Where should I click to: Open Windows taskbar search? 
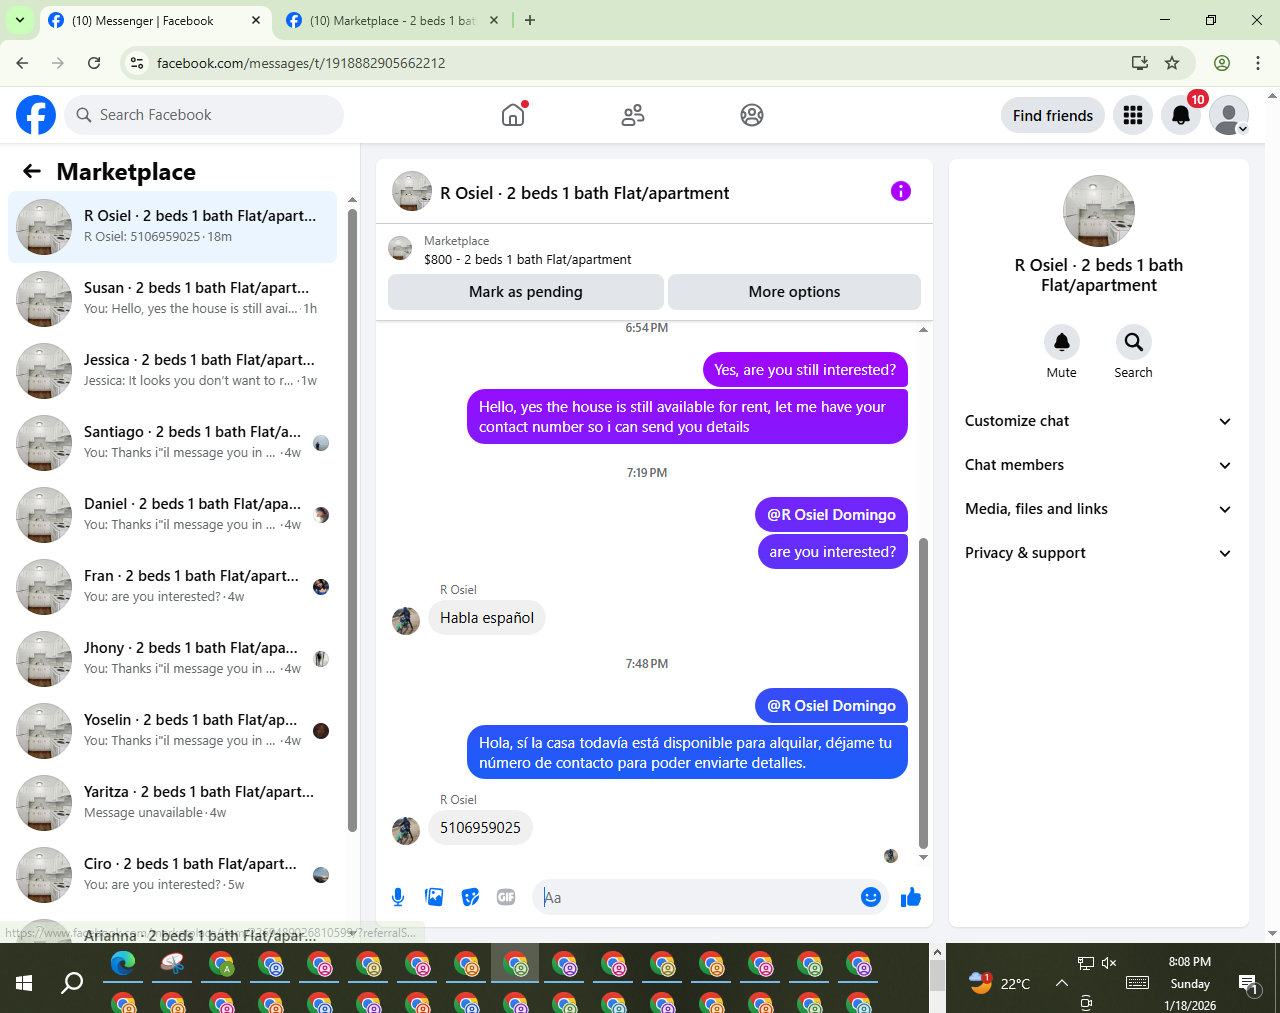72,983
